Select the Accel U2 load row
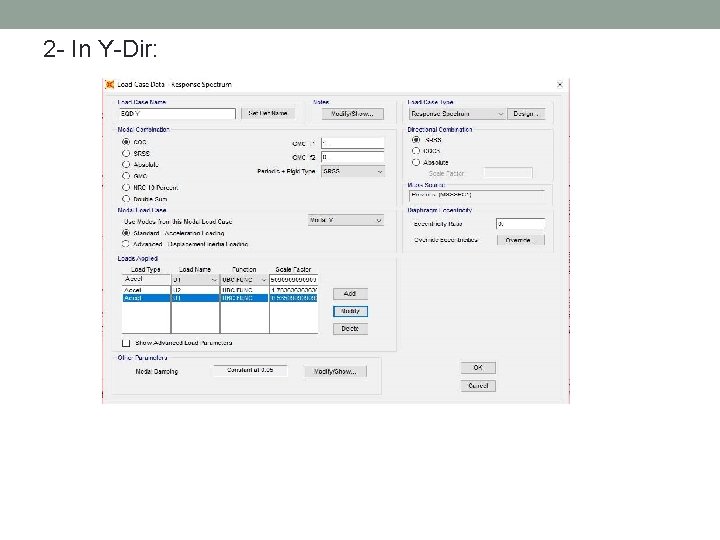Viewport: 720px width, 540px height. pos(219,290)
